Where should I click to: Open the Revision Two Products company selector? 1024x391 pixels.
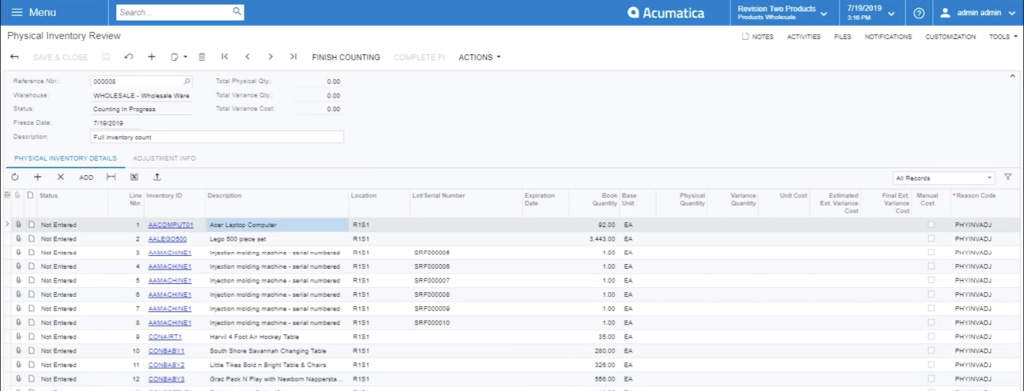pyautogui.click(x=782, y=12)
